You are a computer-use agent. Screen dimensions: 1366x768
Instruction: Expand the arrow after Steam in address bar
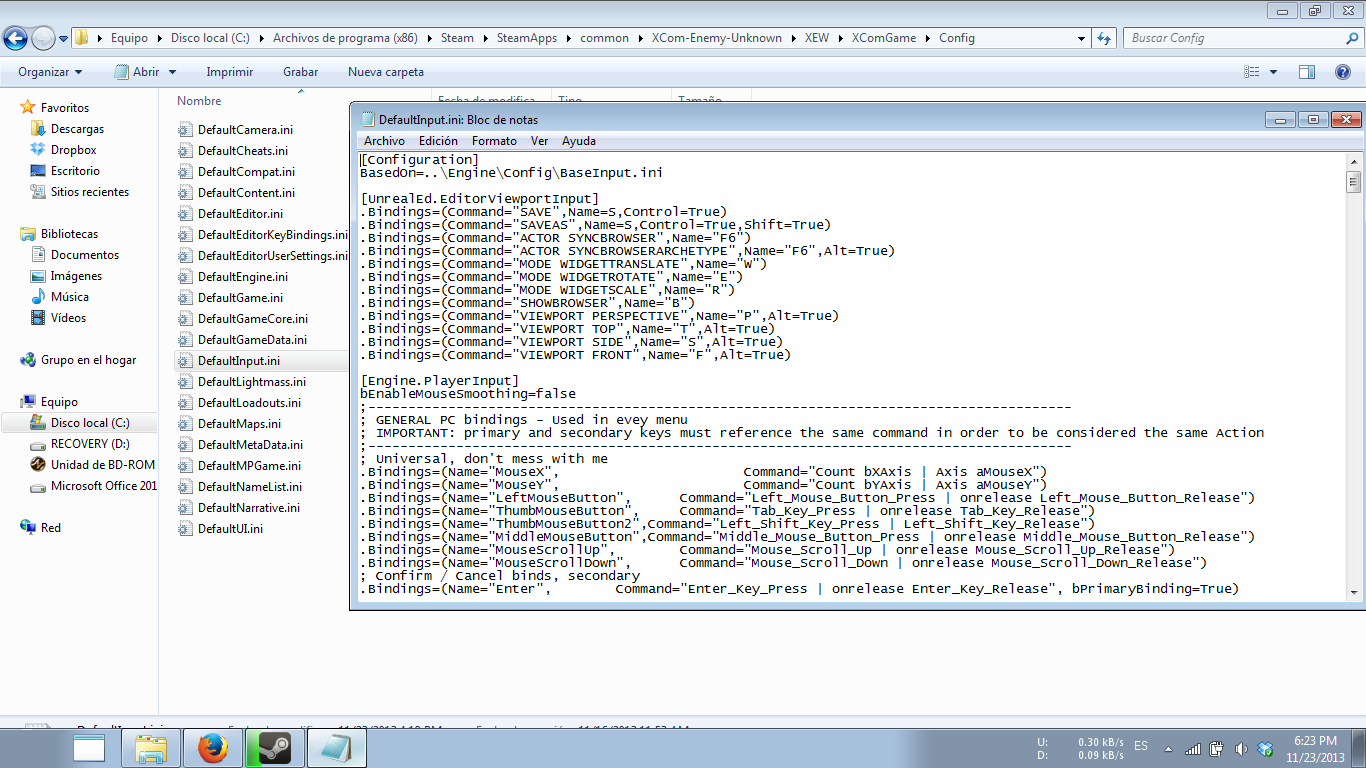(485, 38)
